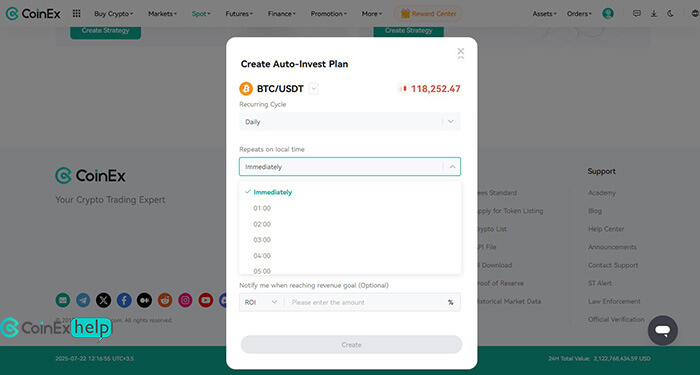This screenshot has height=375, width=700.
Task: Open the Telegram social icon in footer
Action: [83, 300]
